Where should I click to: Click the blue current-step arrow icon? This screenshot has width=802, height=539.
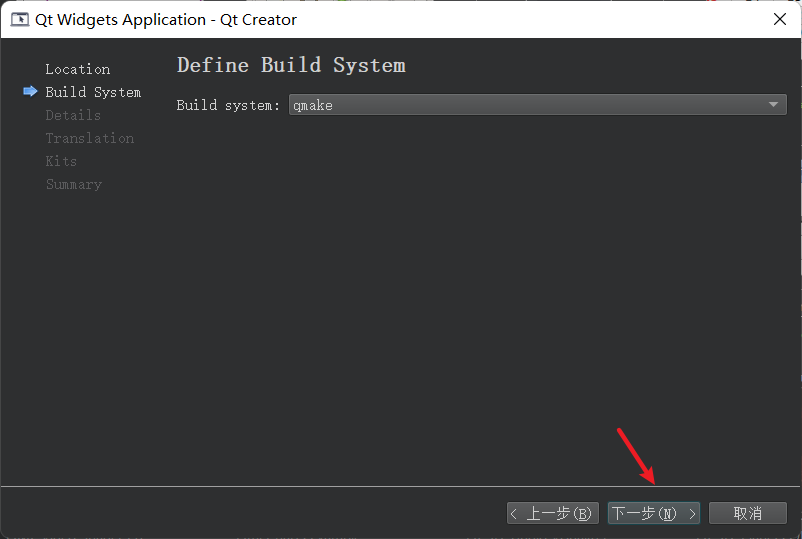[x=30, y=92]
